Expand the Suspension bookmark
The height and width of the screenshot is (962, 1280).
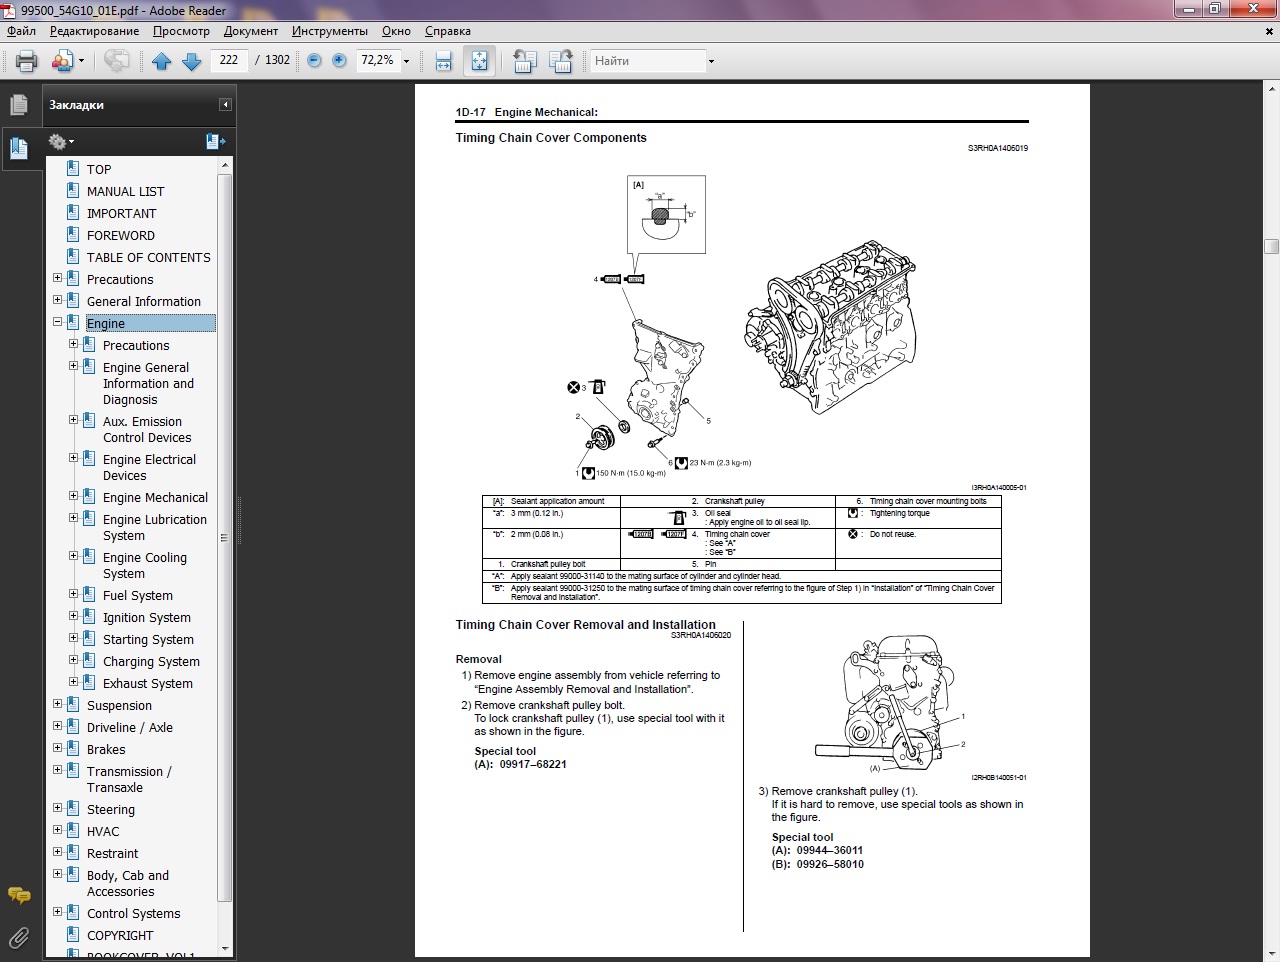(57, 704)
